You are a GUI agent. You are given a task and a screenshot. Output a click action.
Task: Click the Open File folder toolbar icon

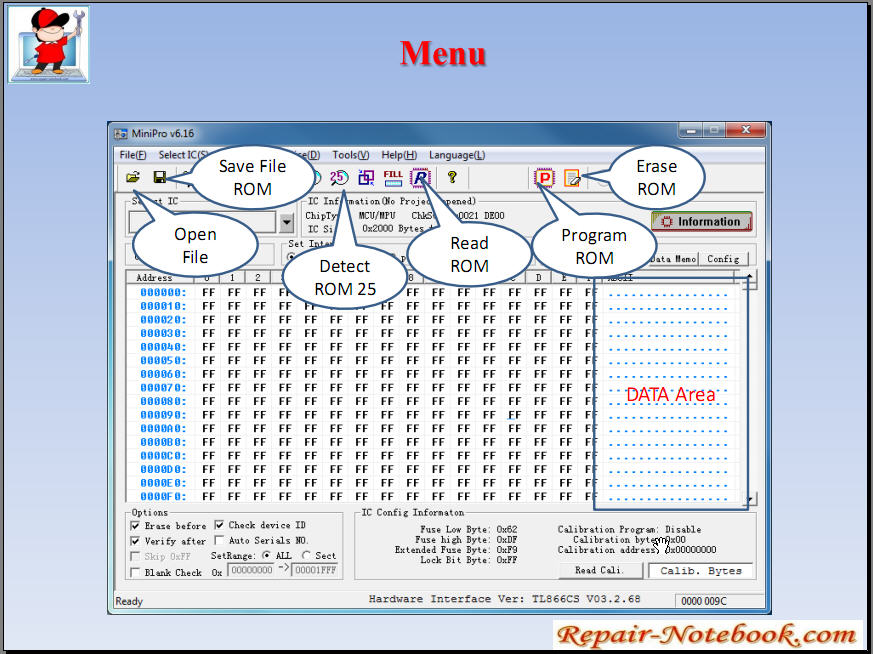coord(133,178)
